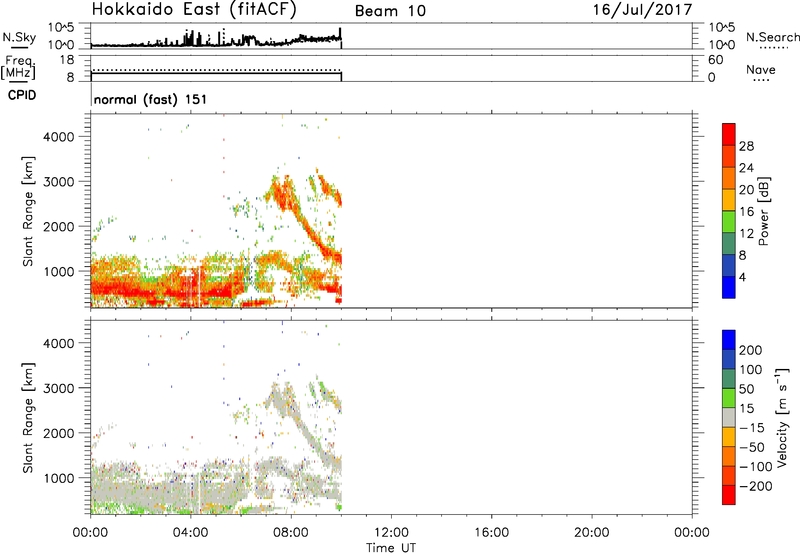Viewport: 800px width, 554px height.
Task: Click the '16' tick on power colorbar
Action: [x=746, y=212]
